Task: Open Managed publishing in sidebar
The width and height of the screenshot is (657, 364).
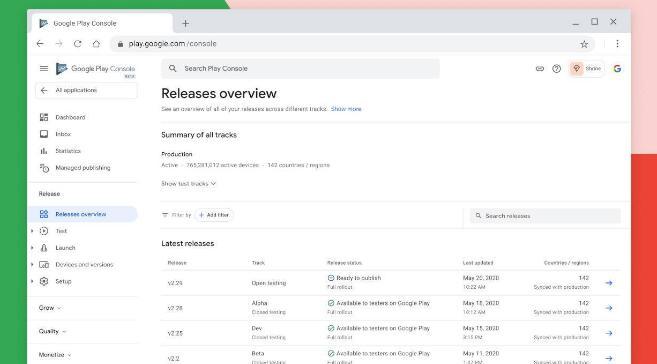Action: pos(75,168)
